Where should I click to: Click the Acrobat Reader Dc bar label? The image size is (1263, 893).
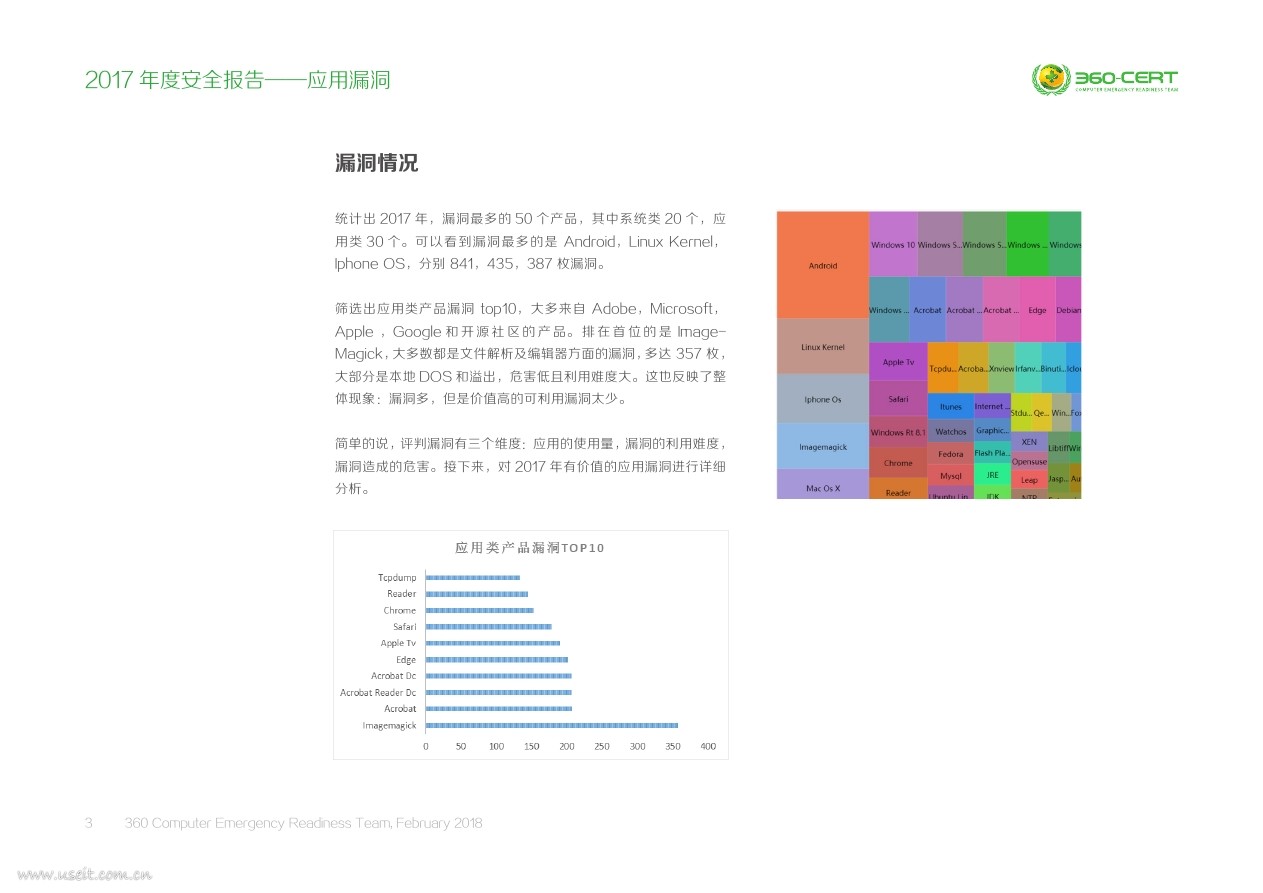pyautogui.click(x=378, y=692)
